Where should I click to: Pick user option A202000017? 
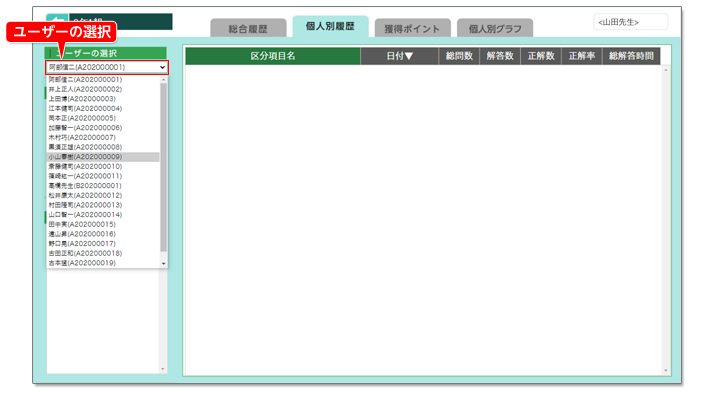coord(103,244)
